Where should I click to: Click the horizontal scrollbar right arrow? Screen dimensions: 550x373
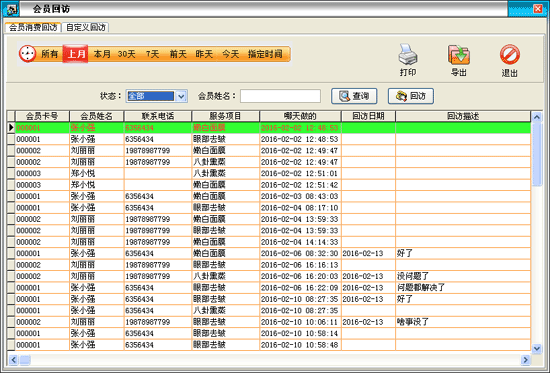click(525, 360)
